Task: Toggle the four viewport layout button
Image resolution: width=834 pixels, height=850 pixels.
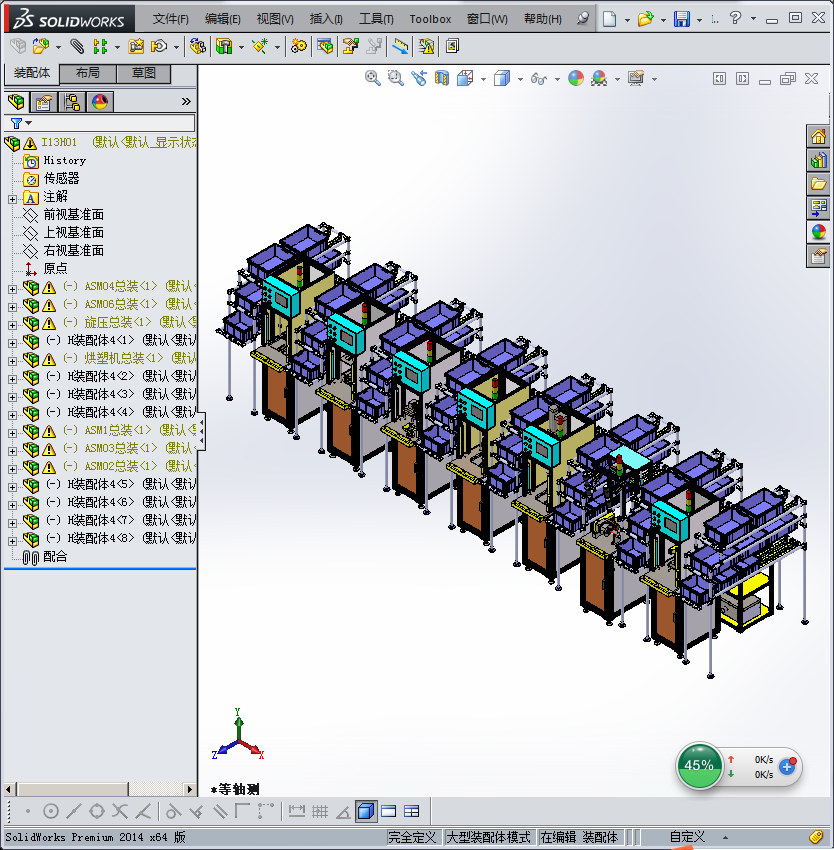Action: [412, 811]
